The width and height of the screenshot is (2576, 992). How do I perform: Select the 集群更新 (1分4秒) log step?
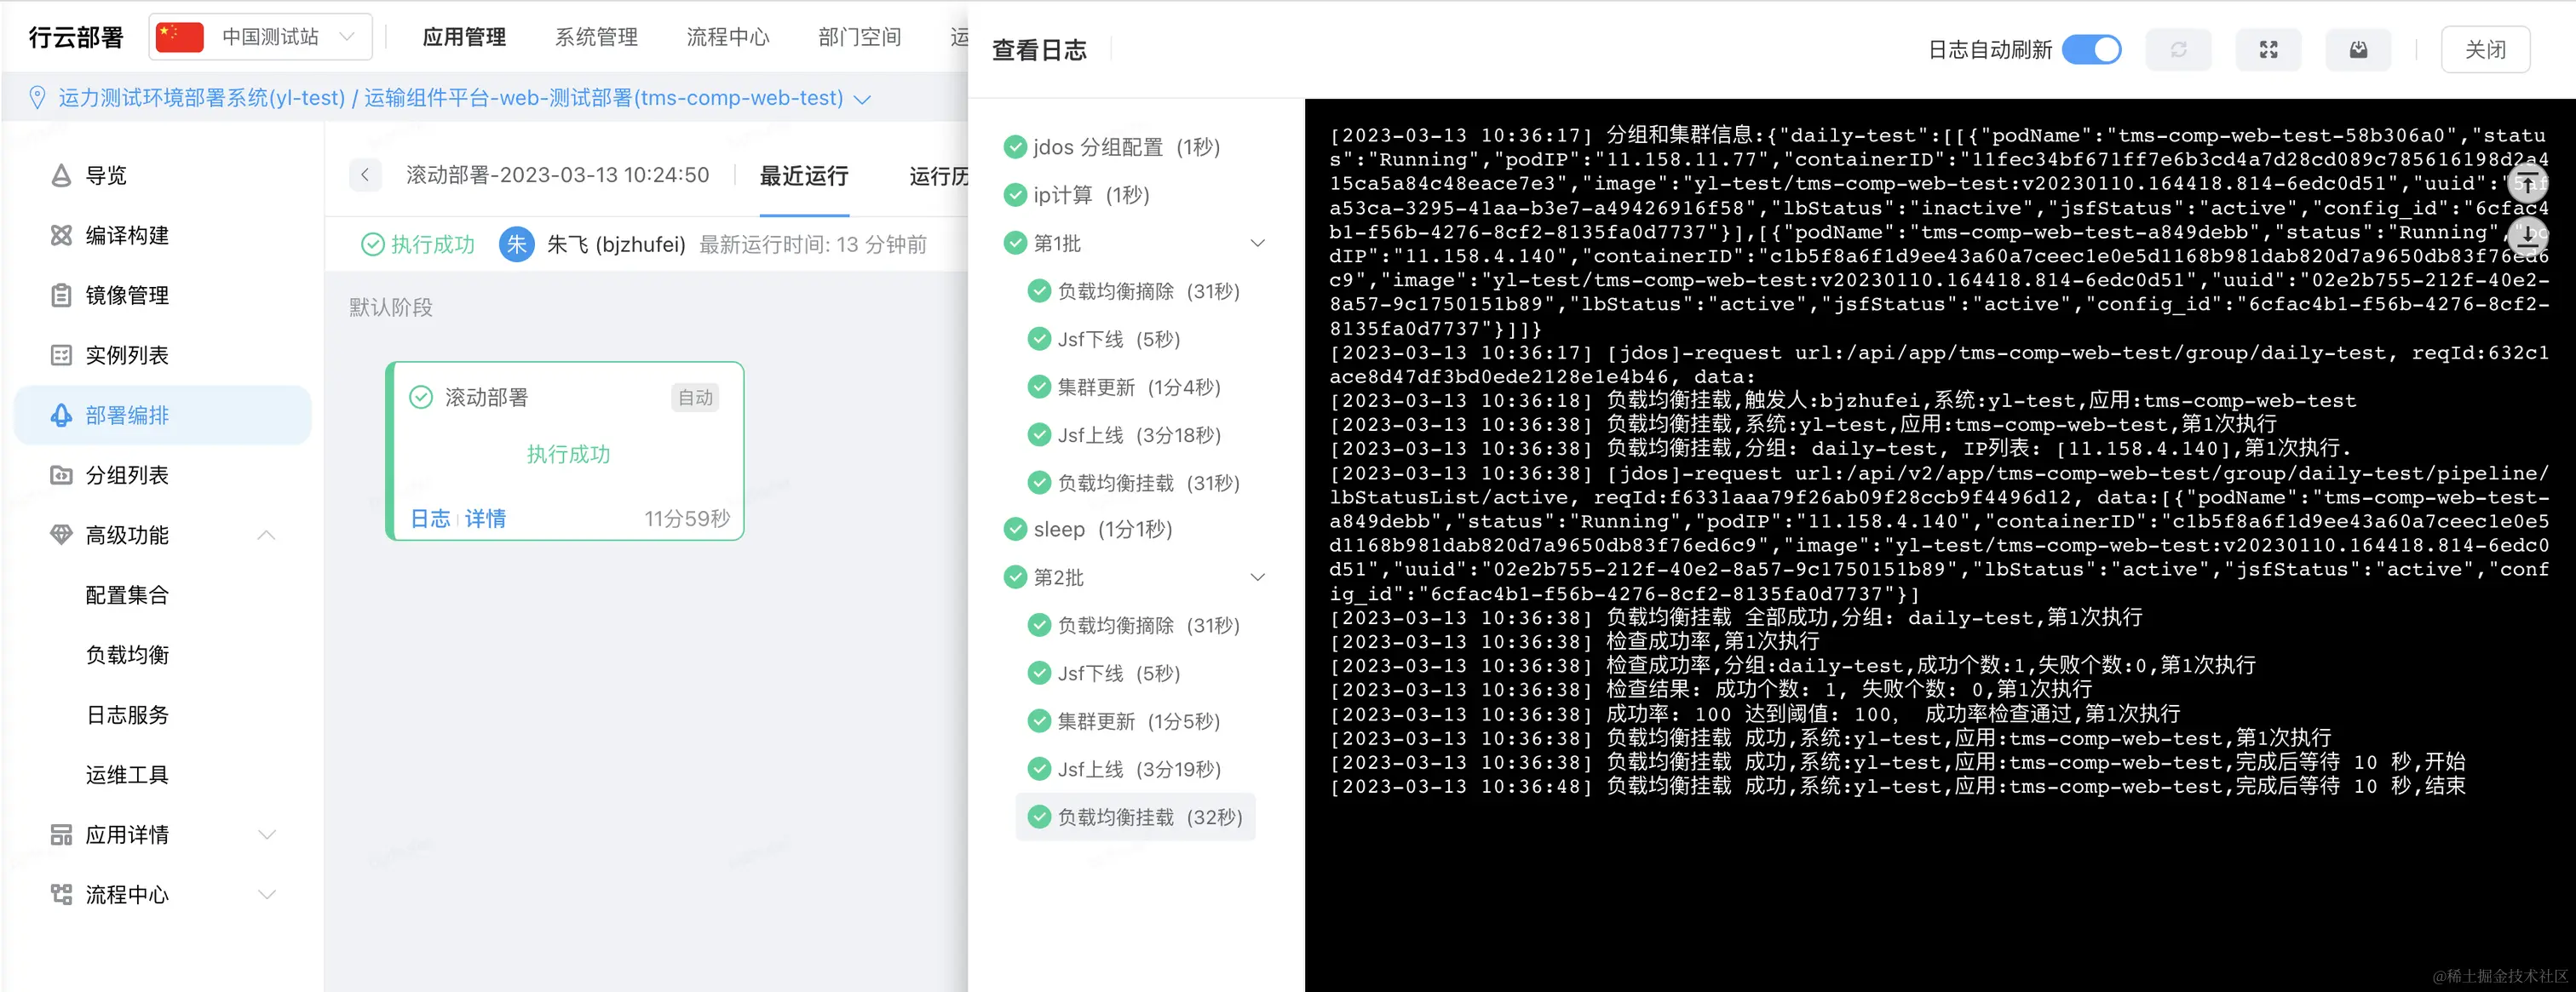[1138, 387]
